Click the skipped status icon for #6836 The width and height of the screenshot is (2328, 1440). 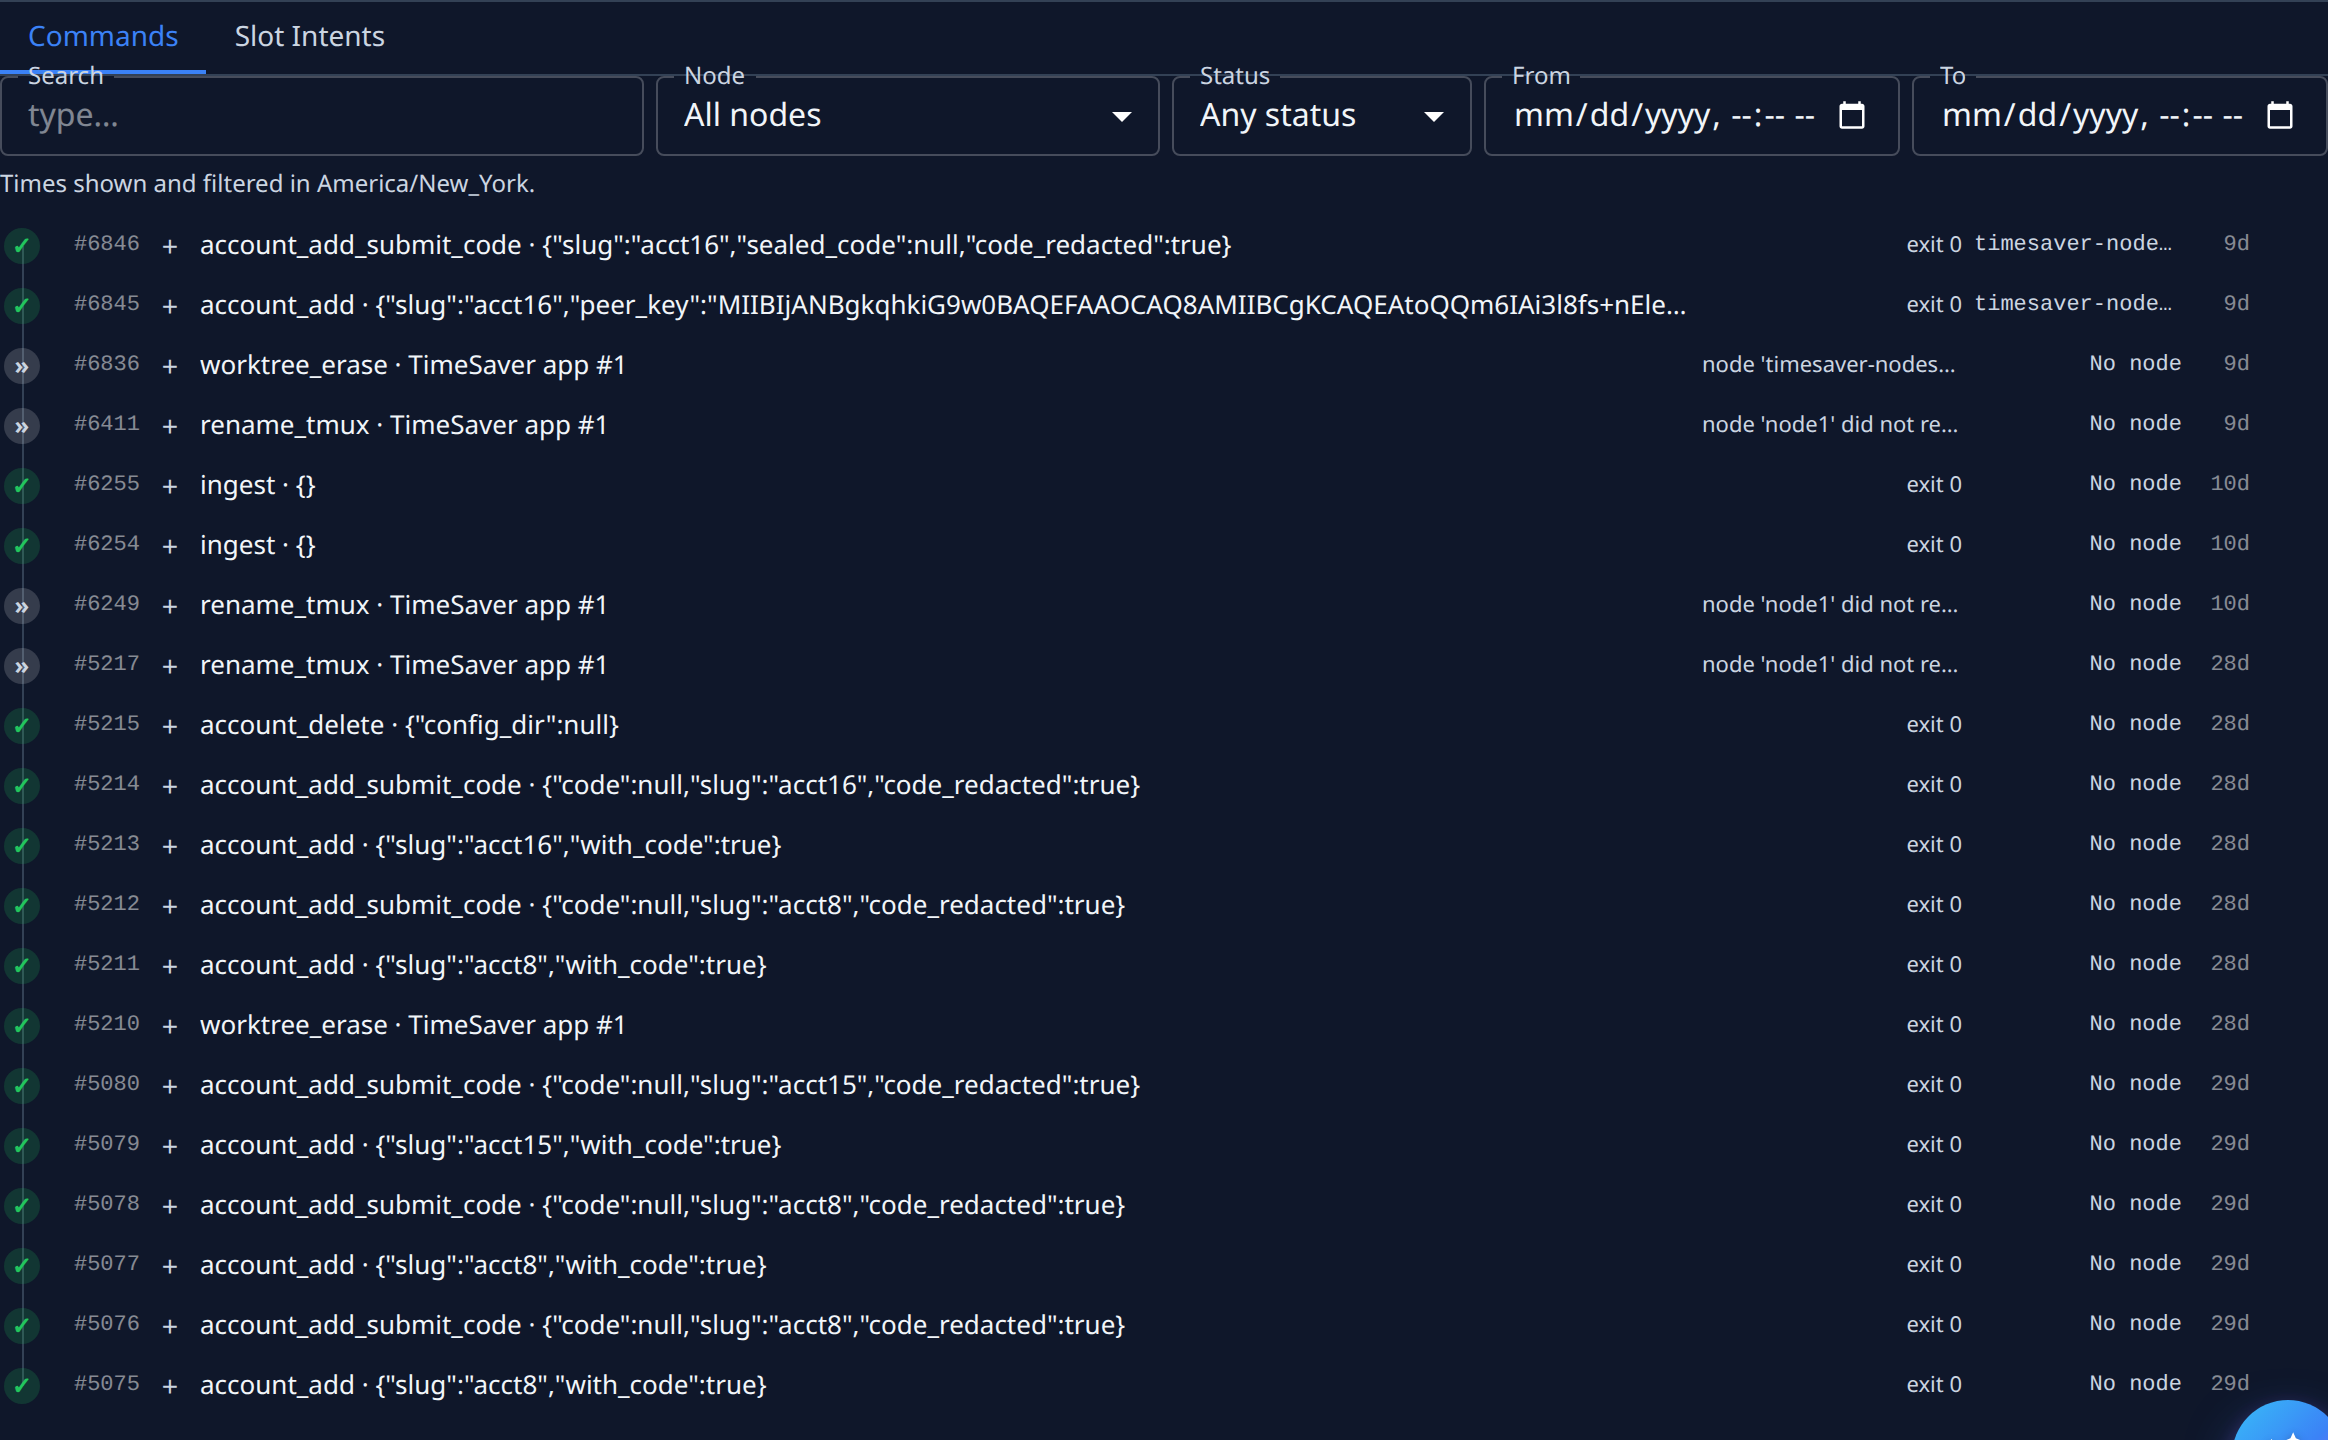coord(21,366)
